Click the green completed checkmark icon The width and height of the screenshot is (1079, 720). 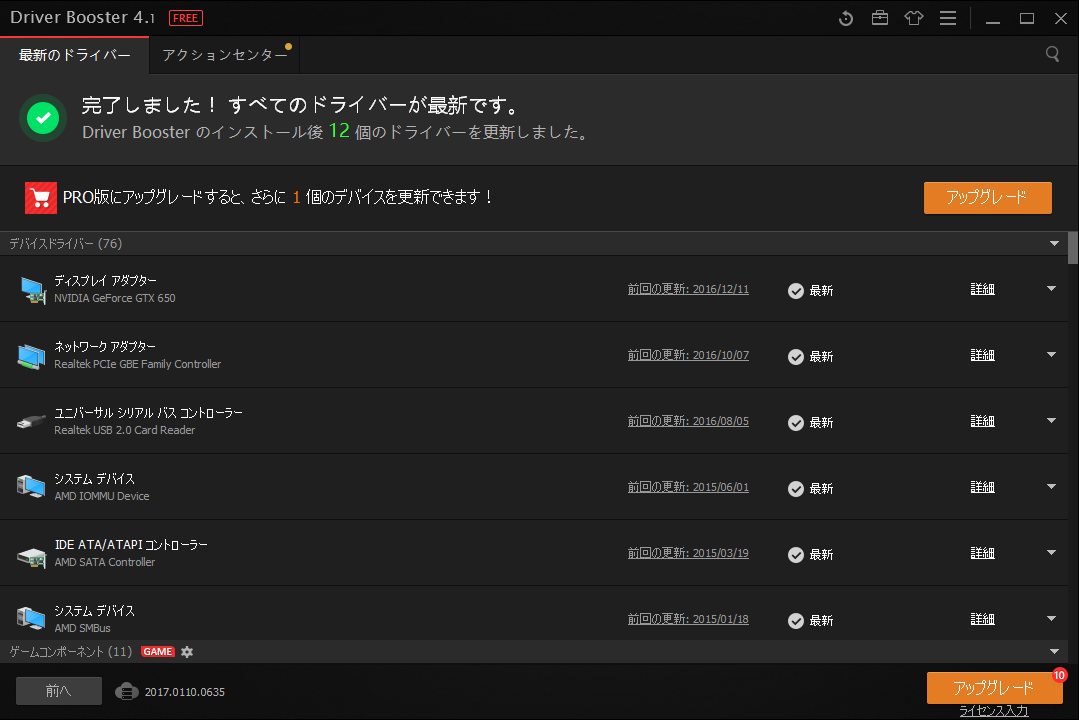point(43,118)
